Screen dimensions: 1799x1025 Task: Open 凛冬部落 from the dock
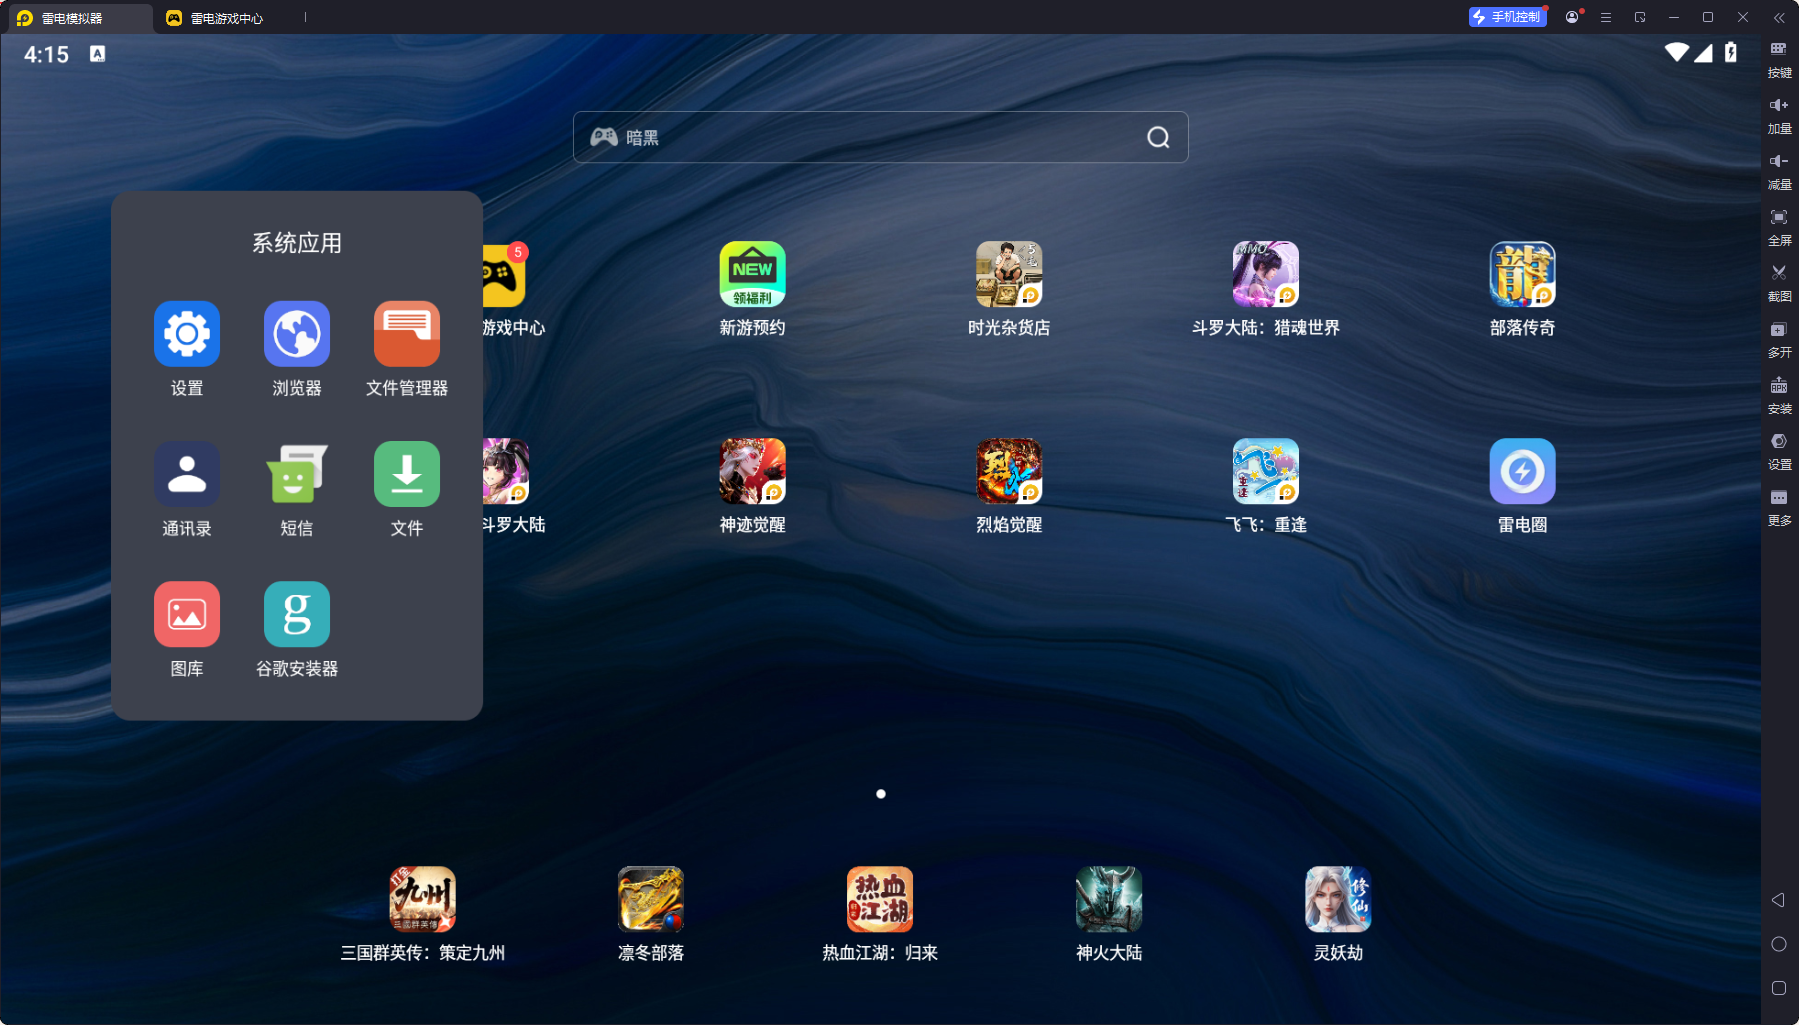(651, 899)
